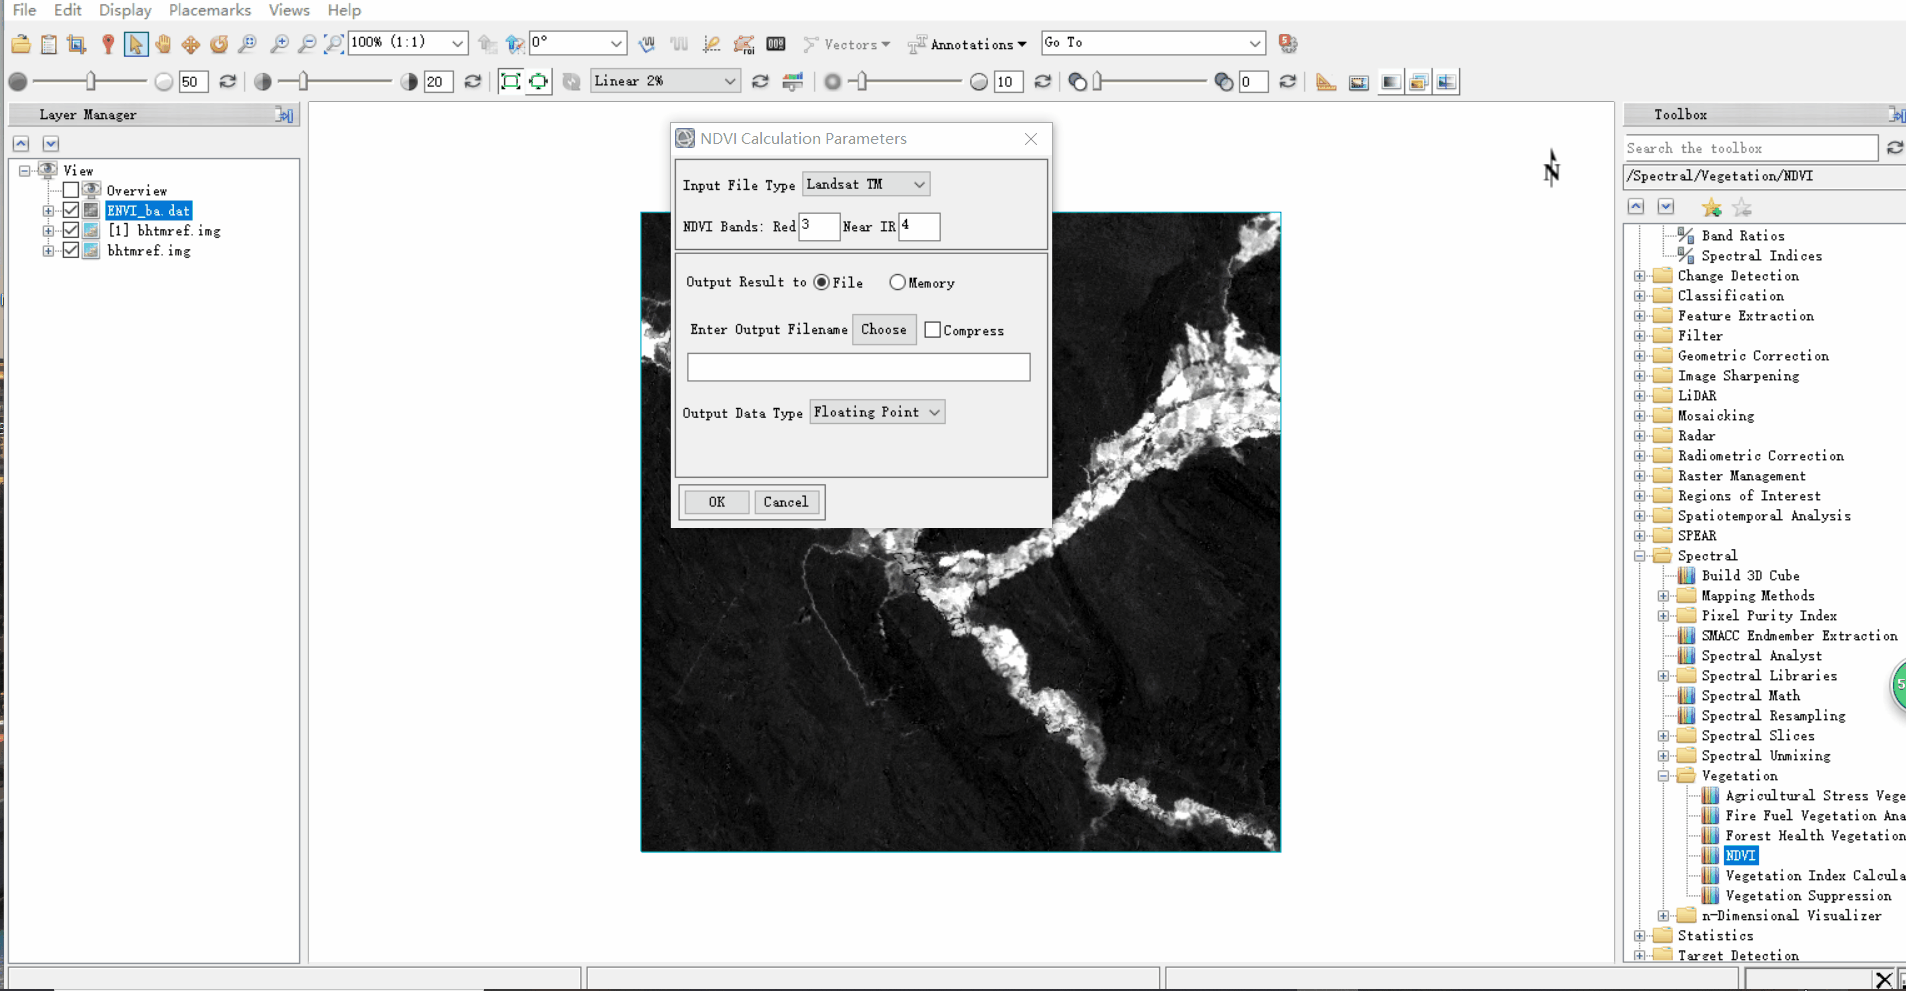The height and width of the screenshot is (991, 1906).
Task: Click Choose to pick output filename
Action: [x=884, y=330]
